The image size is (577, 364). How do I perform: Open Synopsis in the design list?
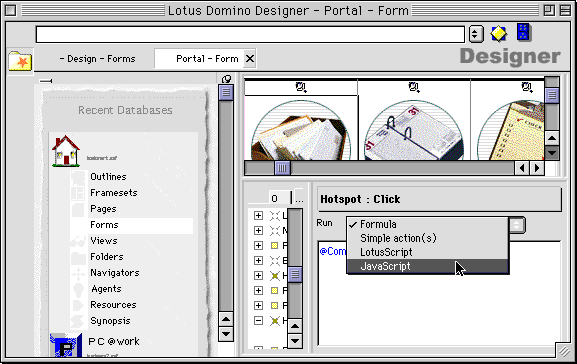(110, 321)
